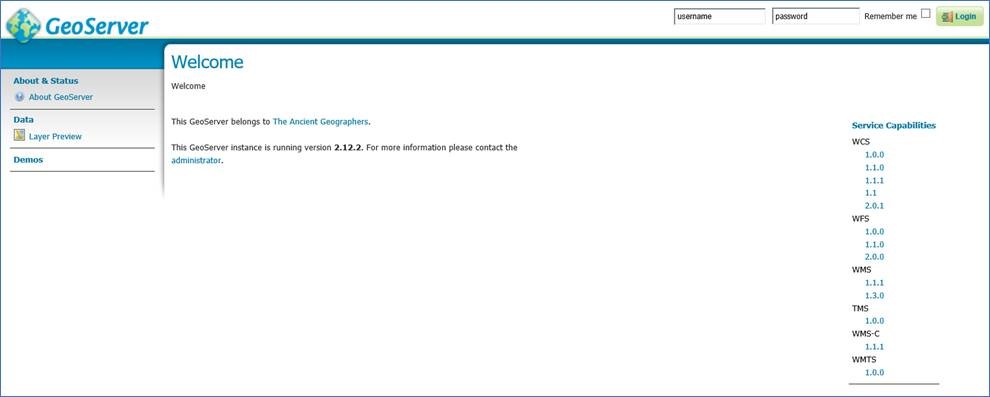Click the GeoServer logo
The height and width of the screenshot is (397, 990).
click(78, 25)
